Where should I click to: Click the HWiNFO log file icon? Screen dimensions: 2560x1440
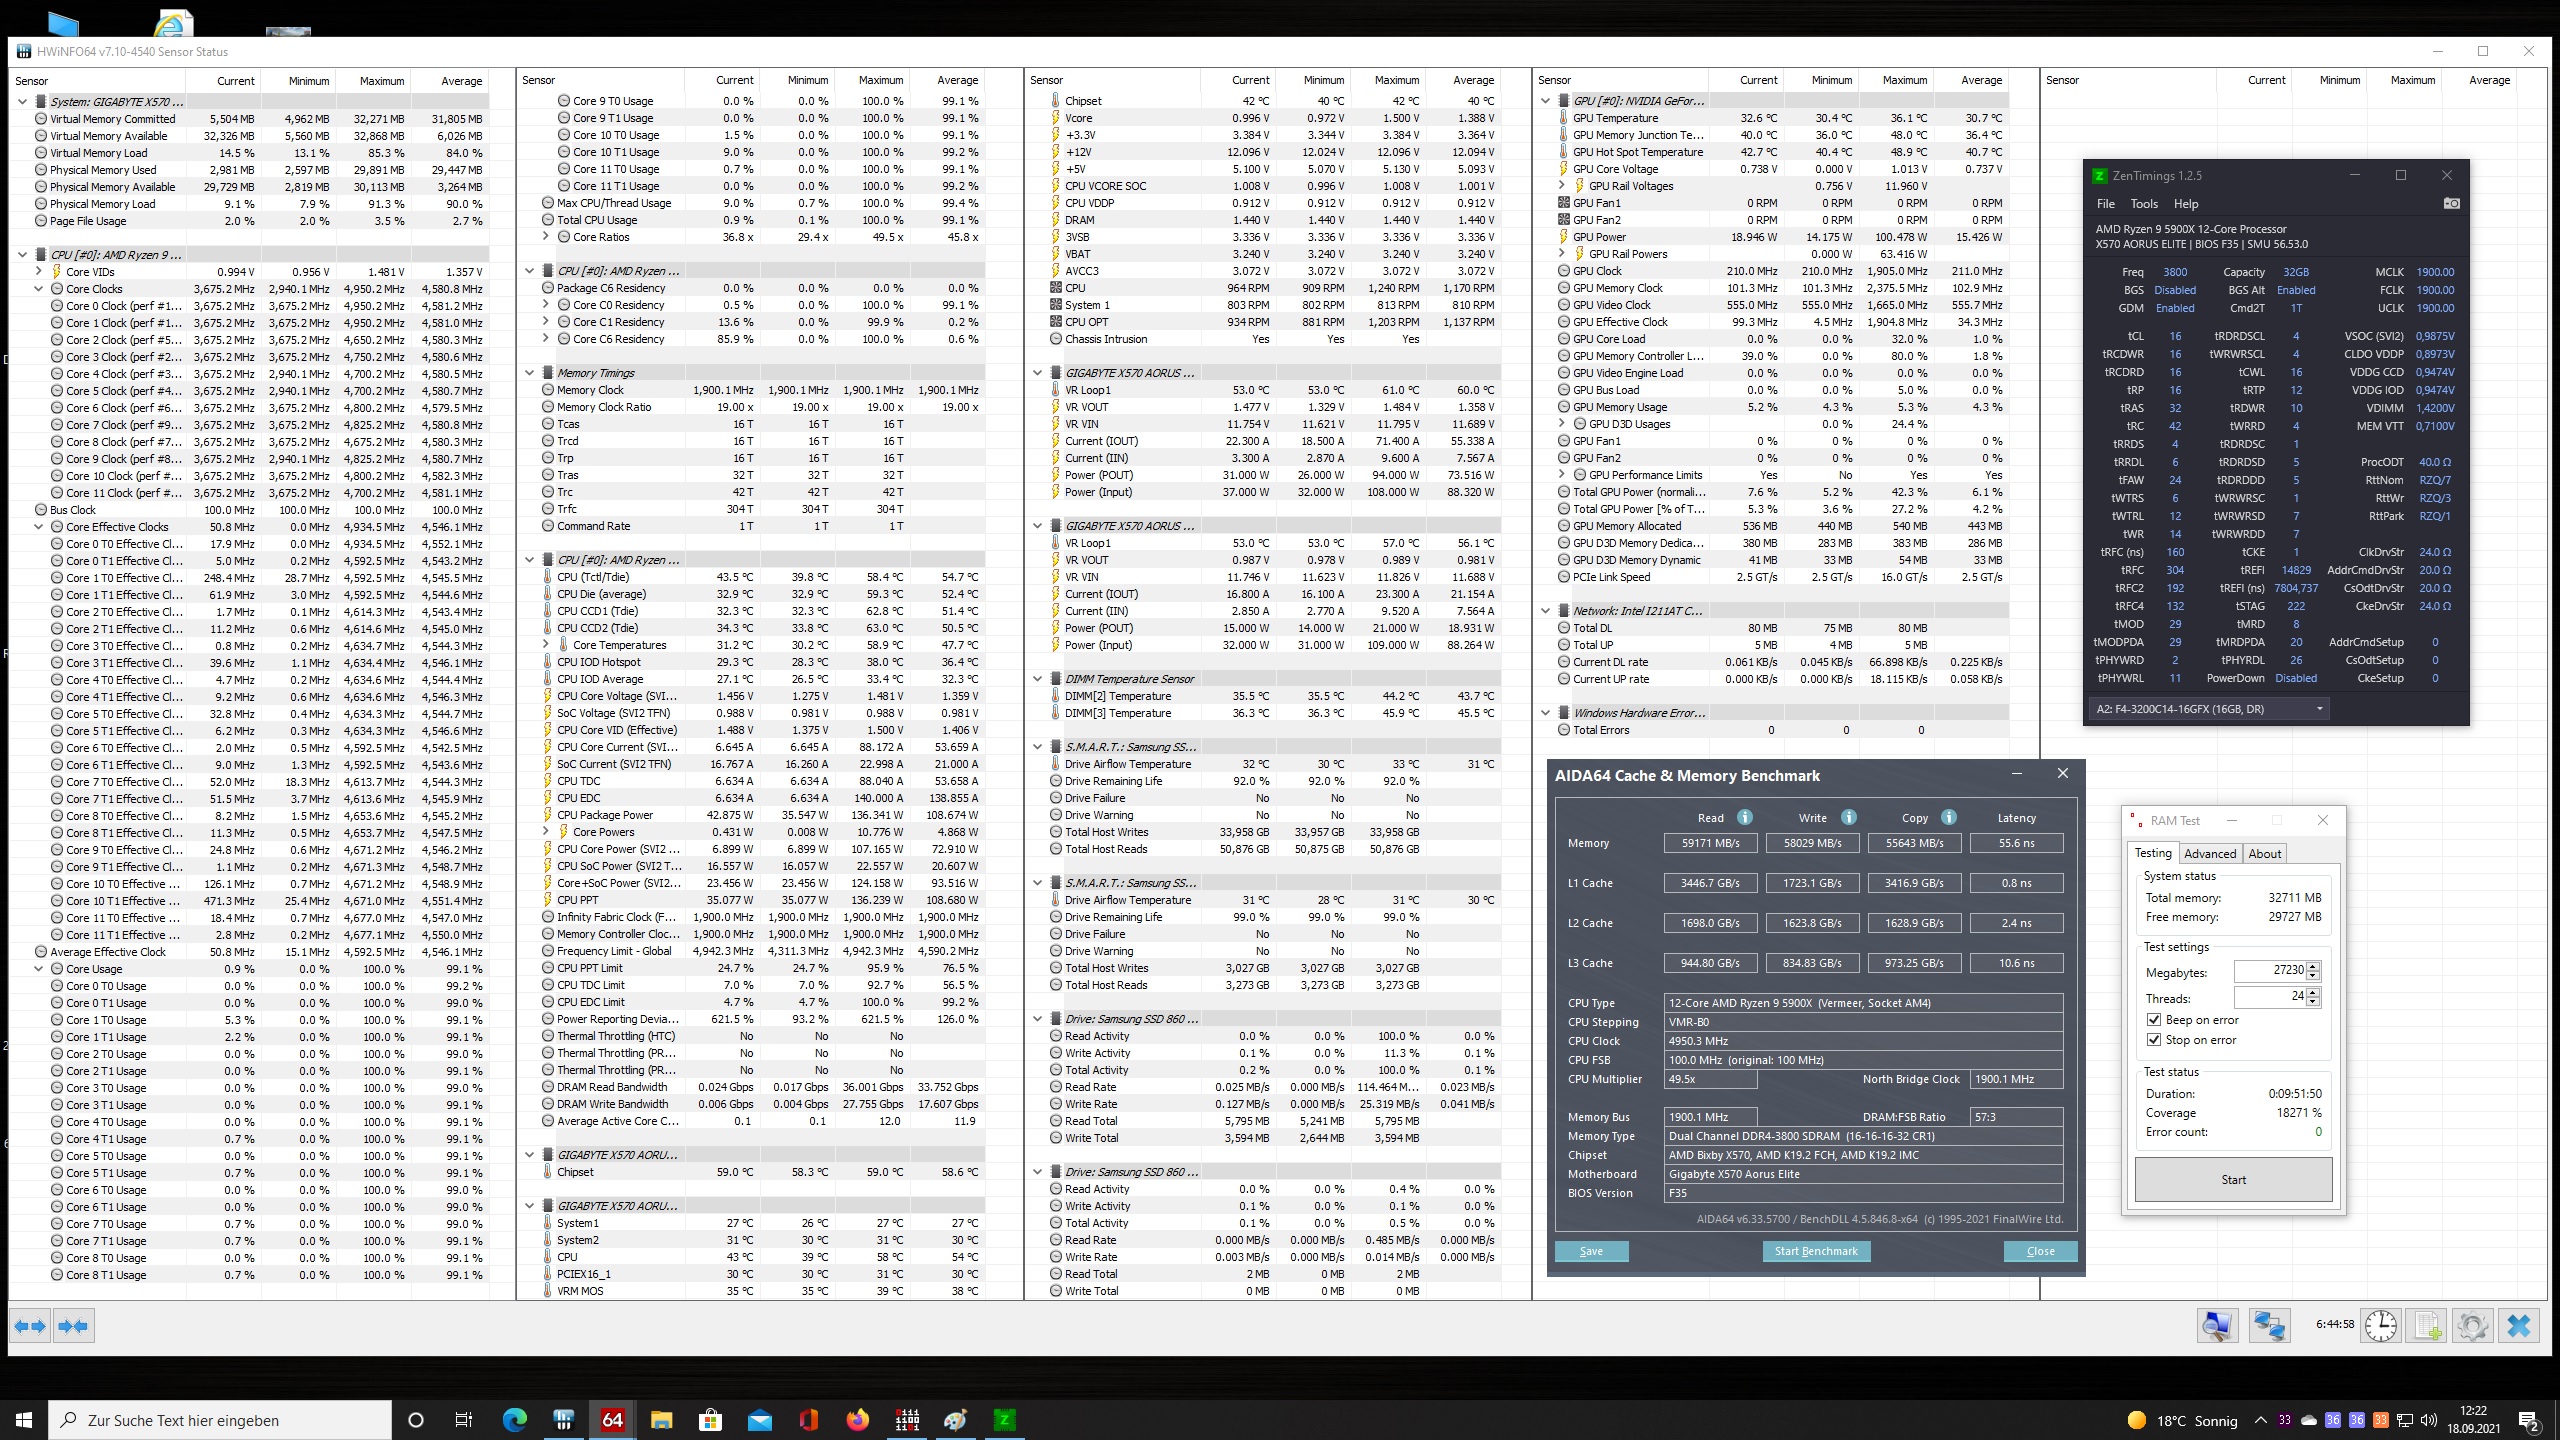tap(2427, 1326)
